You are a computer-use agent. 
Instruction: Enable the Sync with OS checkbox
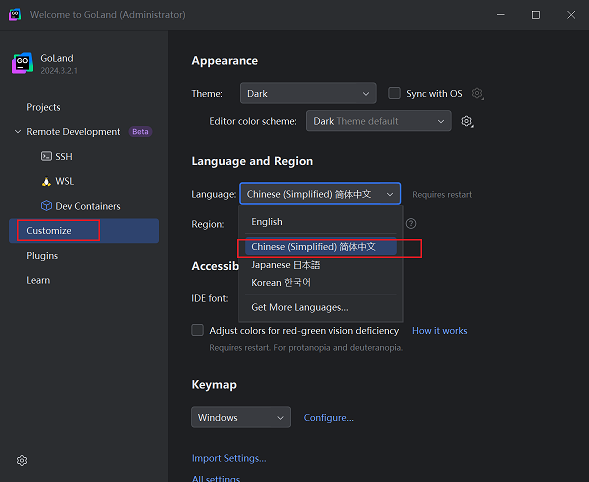point(394,93)
